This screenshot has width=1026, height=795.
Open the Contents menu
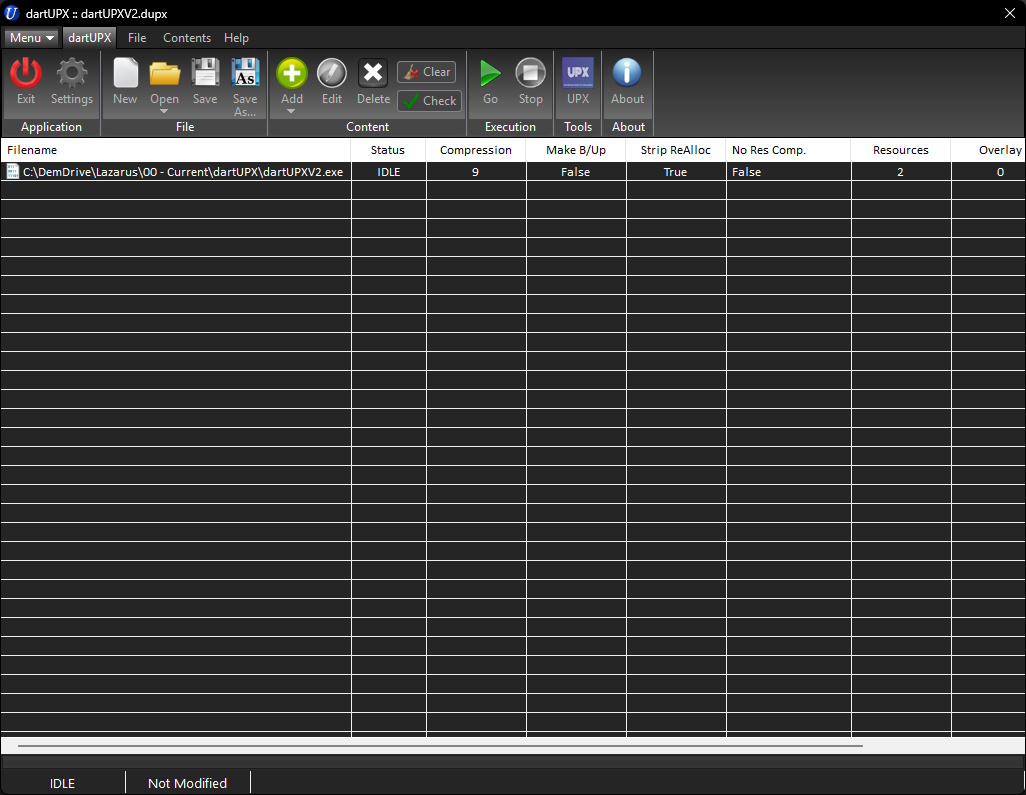point(187,38)
